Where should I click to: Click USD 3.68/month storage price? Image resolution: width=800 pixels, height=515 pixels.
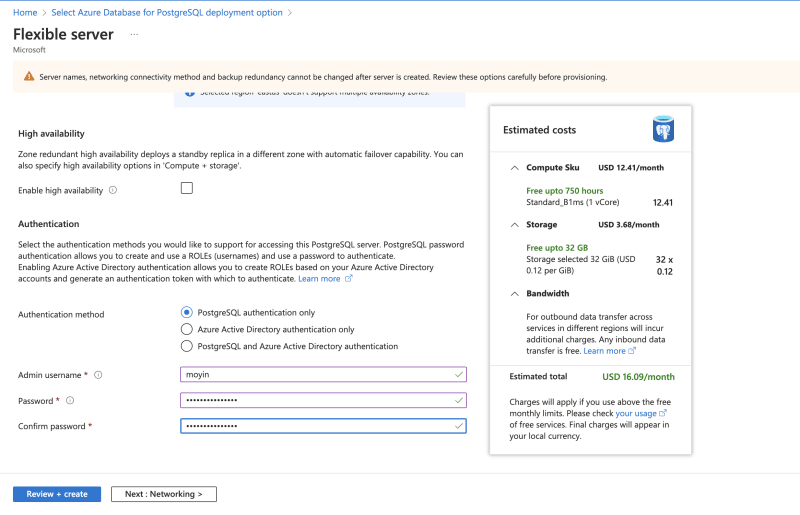[x=629, y=225]
